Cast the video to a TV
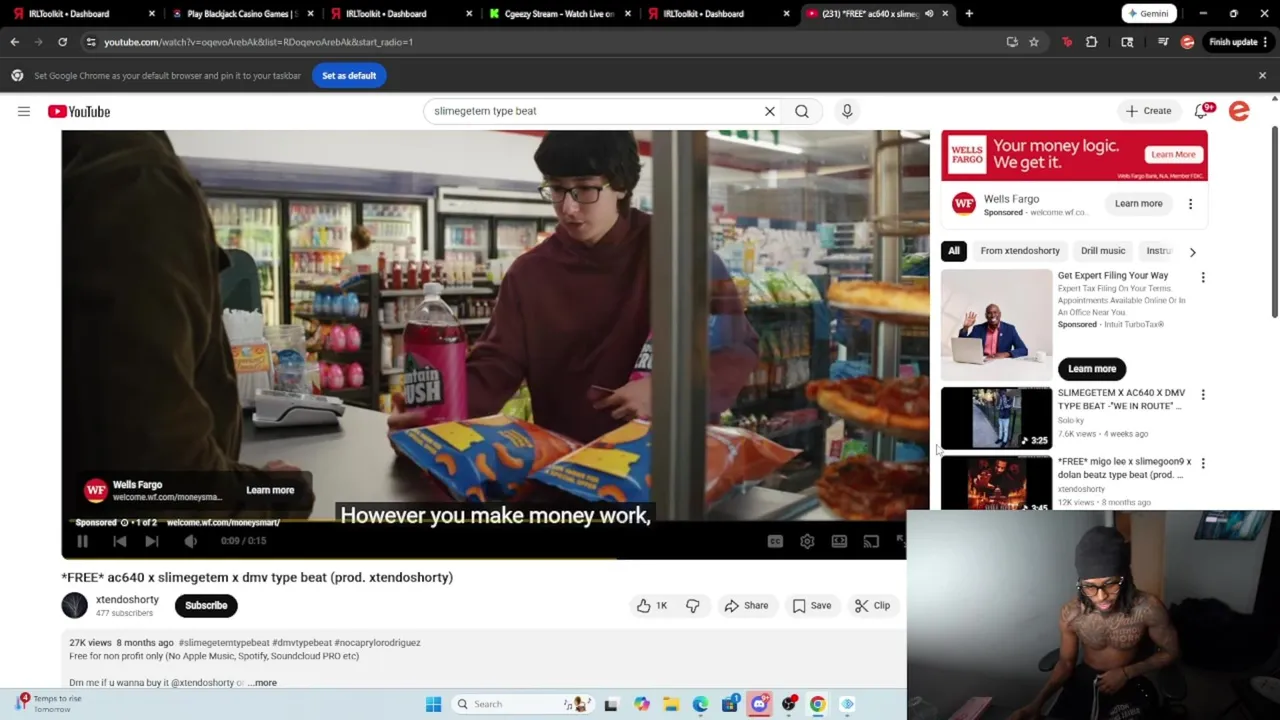The height and width of the screenshot is (720, 1280). [x=871, y=541]
